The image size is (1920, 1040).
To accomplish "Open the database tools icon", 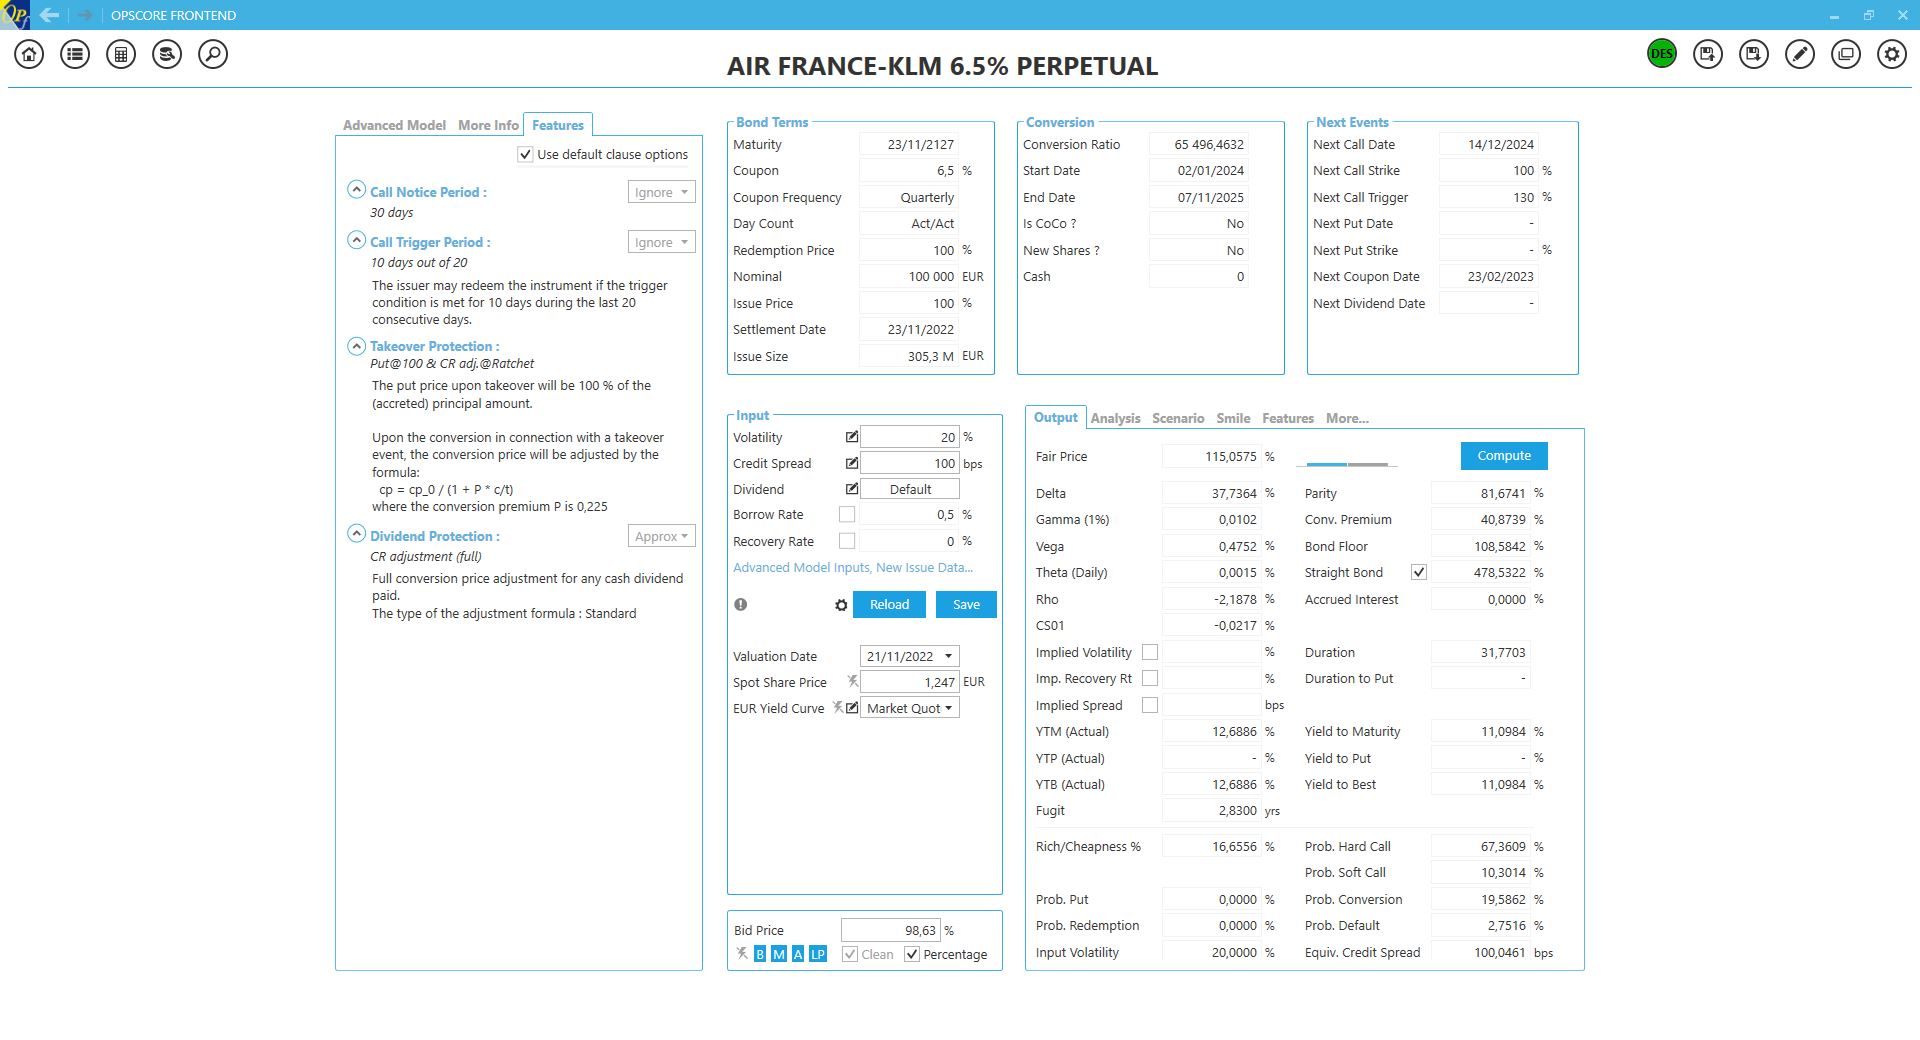I will 167,54.
